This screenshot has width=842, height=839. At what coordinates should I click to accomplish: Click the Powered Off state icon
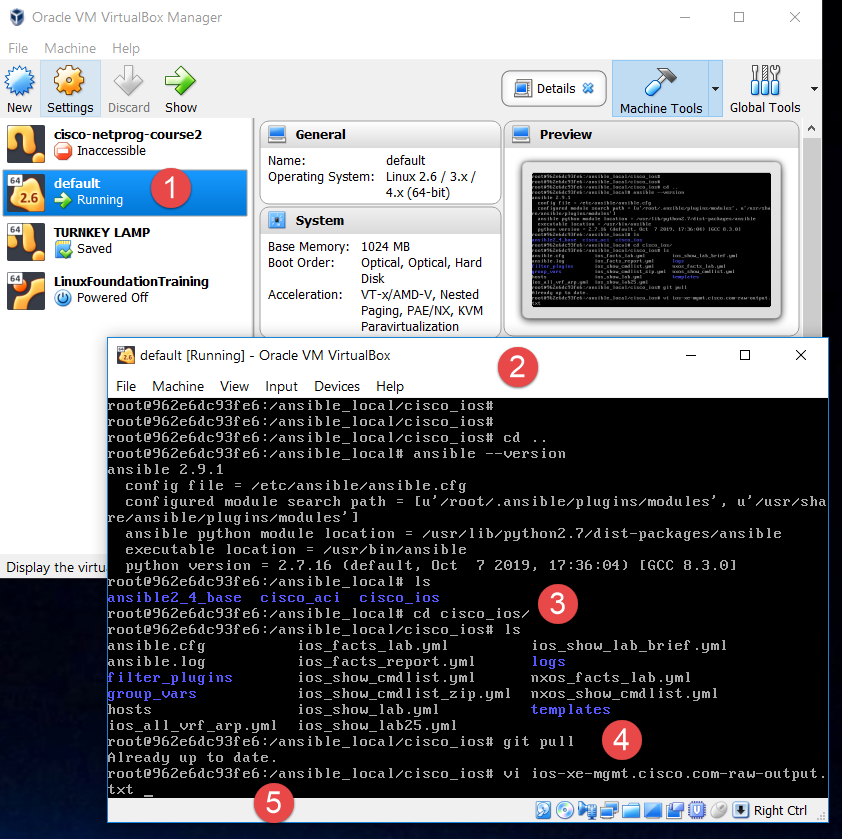pos(63,298)
